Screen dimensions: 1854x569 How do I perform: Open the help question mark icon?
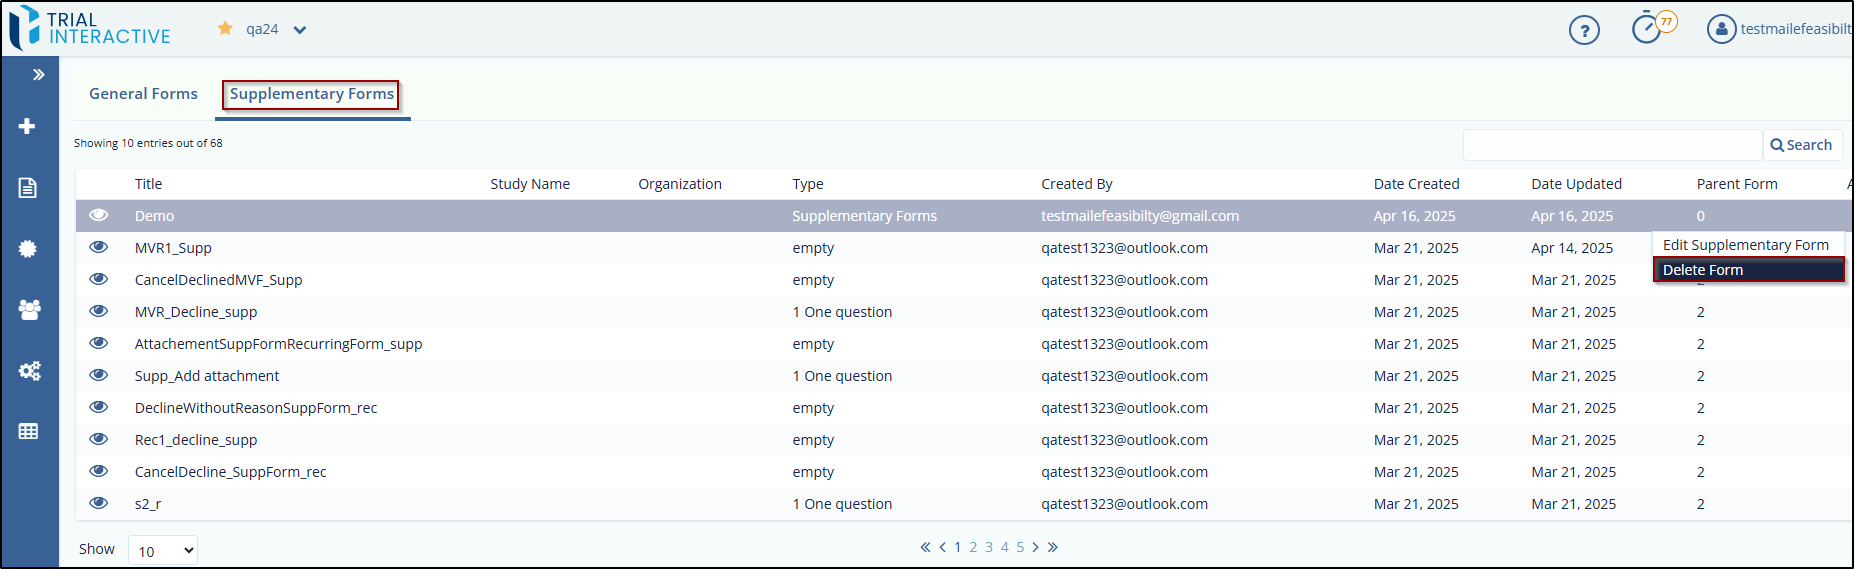click(1584, 30)
